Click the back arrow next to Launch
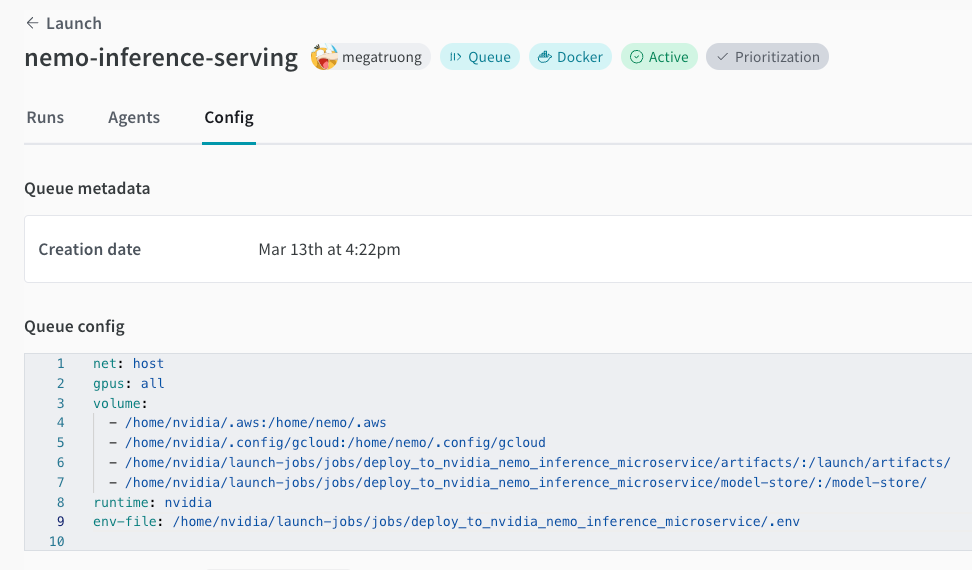 click(32, 23)
